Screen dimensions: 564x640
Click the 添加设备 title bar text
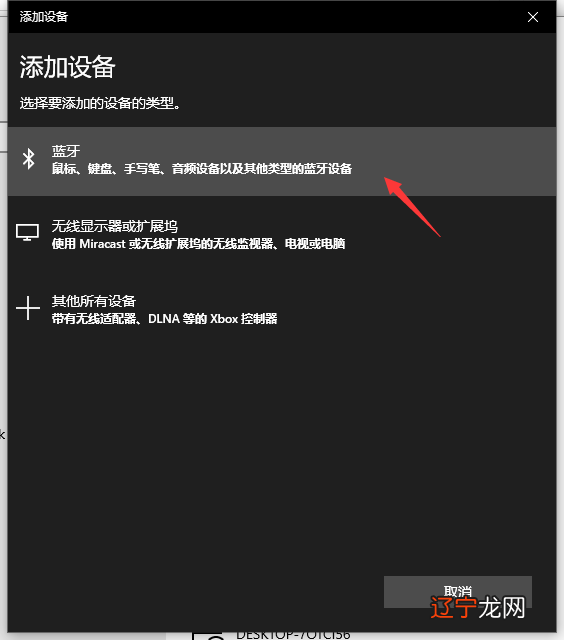(x=44, y=17)
